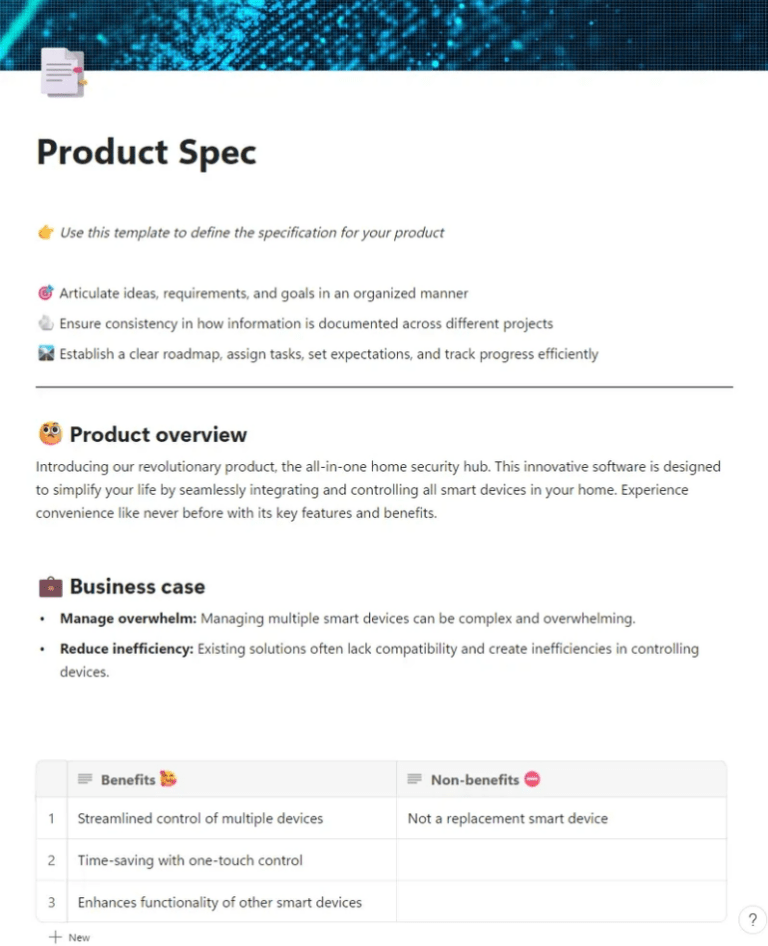The image size is (768, 946).
Task: Open help via the question mark icon
Action: 752,919
